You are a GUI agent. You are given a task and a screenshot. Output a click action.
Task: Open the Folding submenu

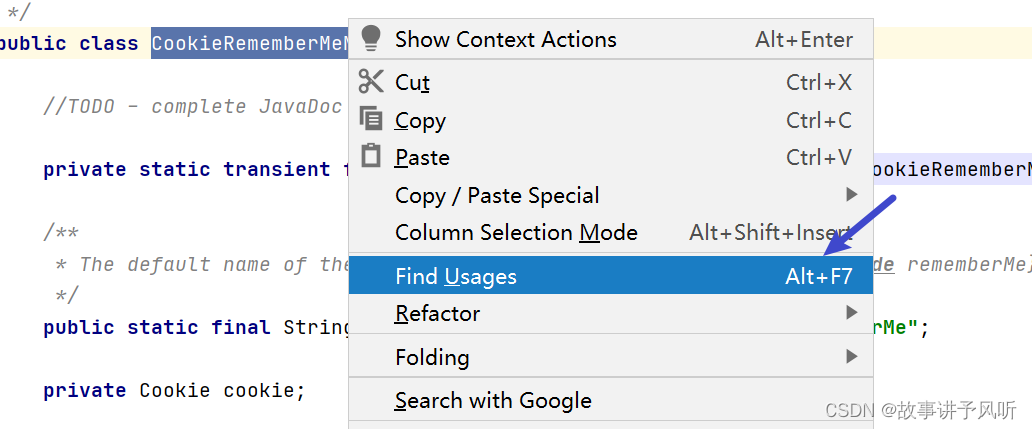pos(432,357)
